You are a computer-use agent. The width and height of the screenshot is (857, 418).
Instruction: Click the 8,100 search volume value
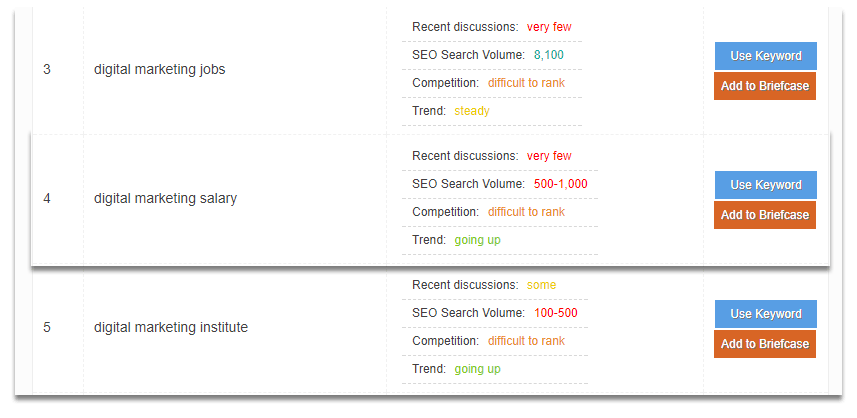549,55
